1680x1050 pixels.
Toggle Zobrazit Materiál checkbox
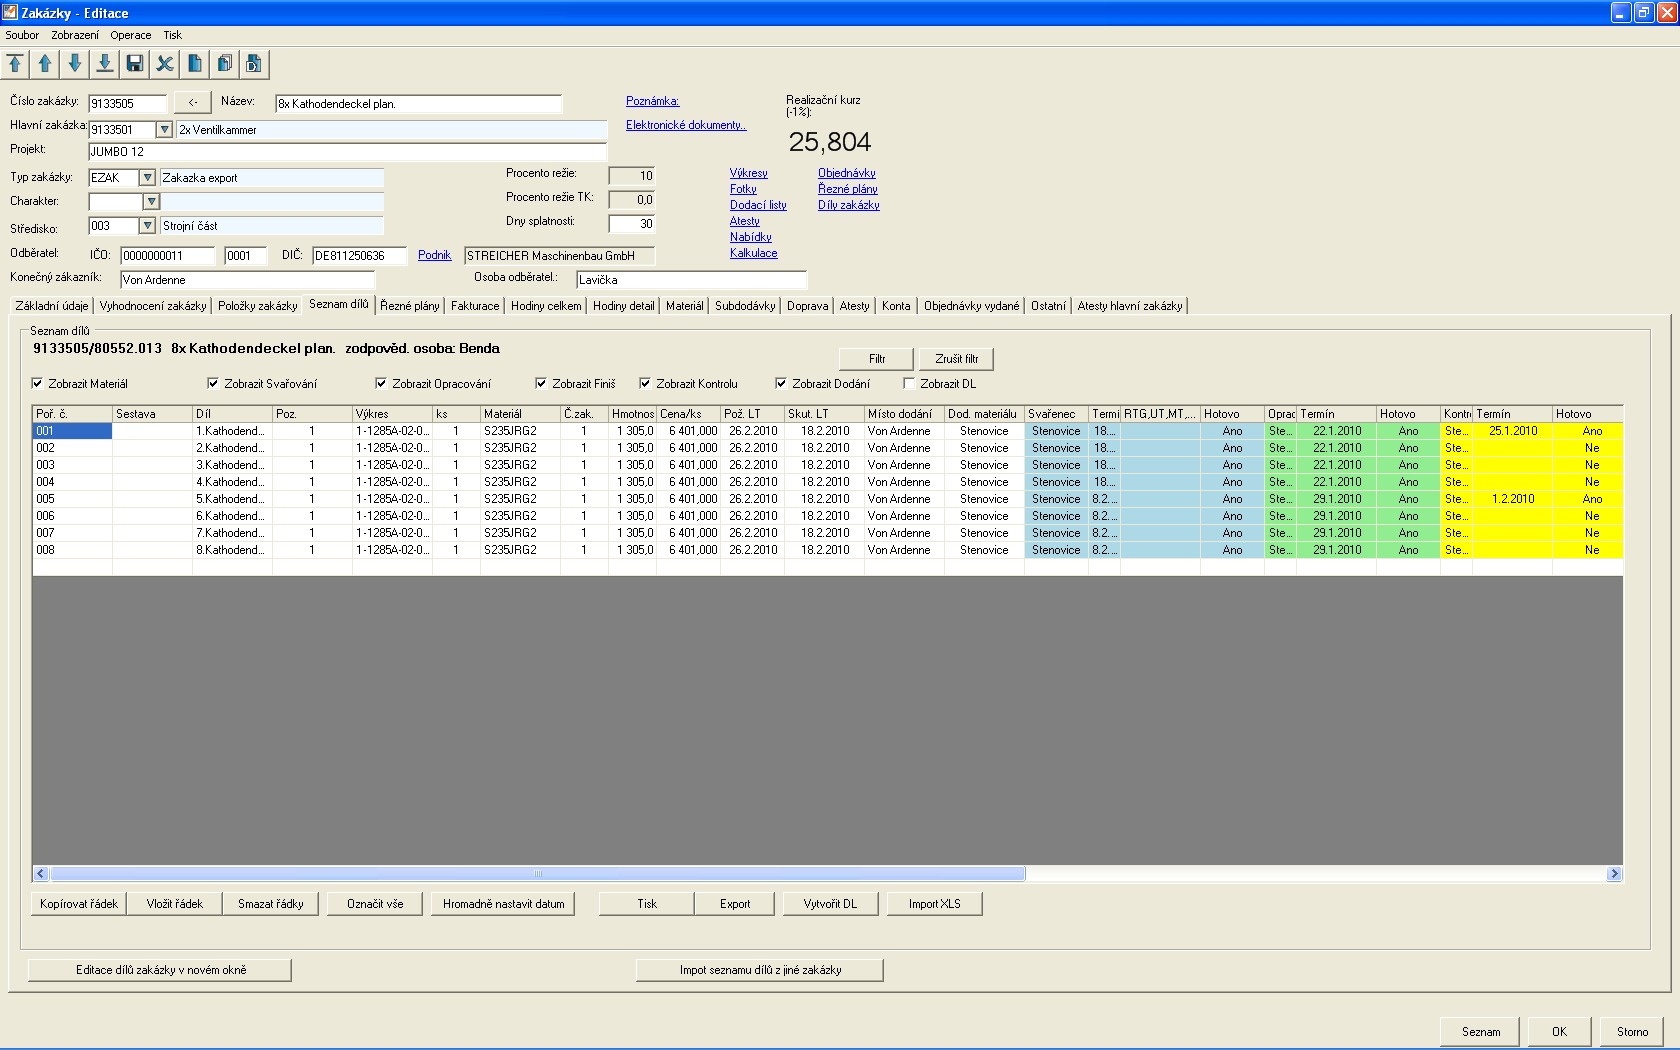[37, 383]
